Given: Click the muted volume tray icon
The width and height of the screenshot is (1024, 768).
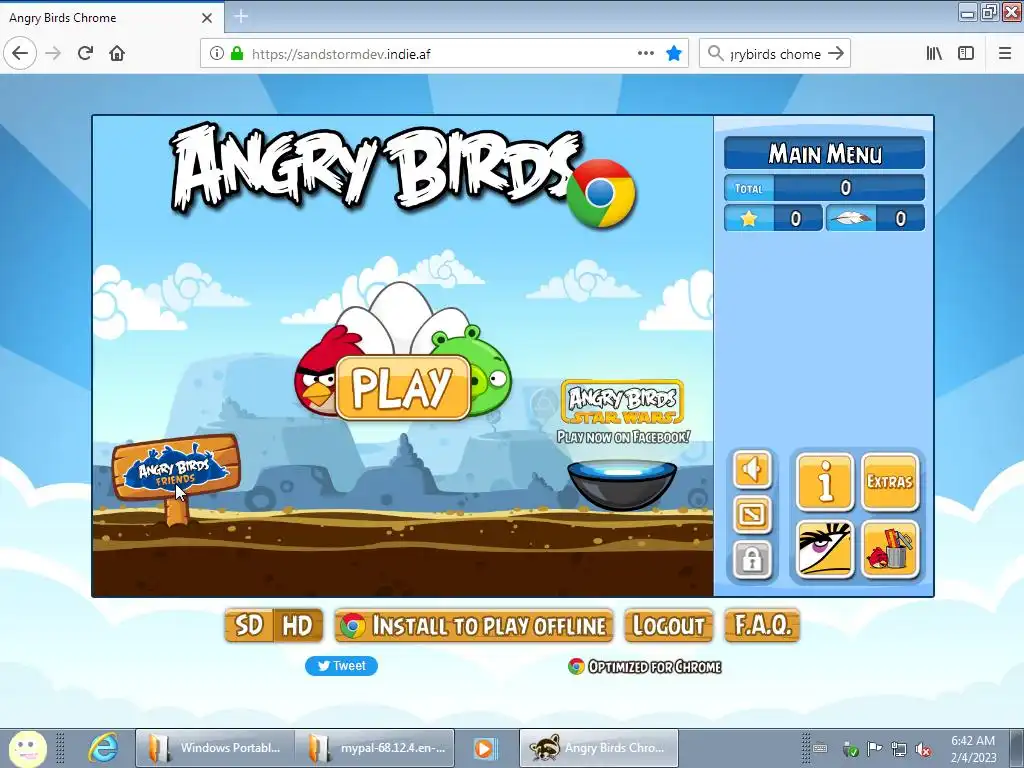Looking at the screenshot, I should pos(923,749).
